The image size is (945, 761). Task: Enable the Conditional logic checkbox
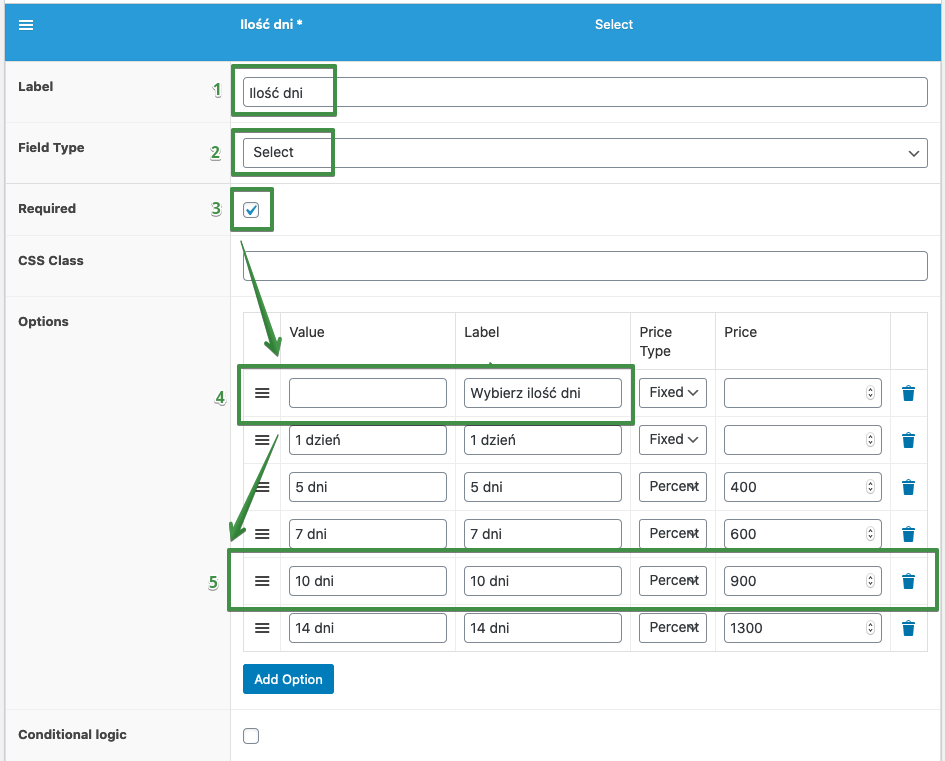click(251, 736)
